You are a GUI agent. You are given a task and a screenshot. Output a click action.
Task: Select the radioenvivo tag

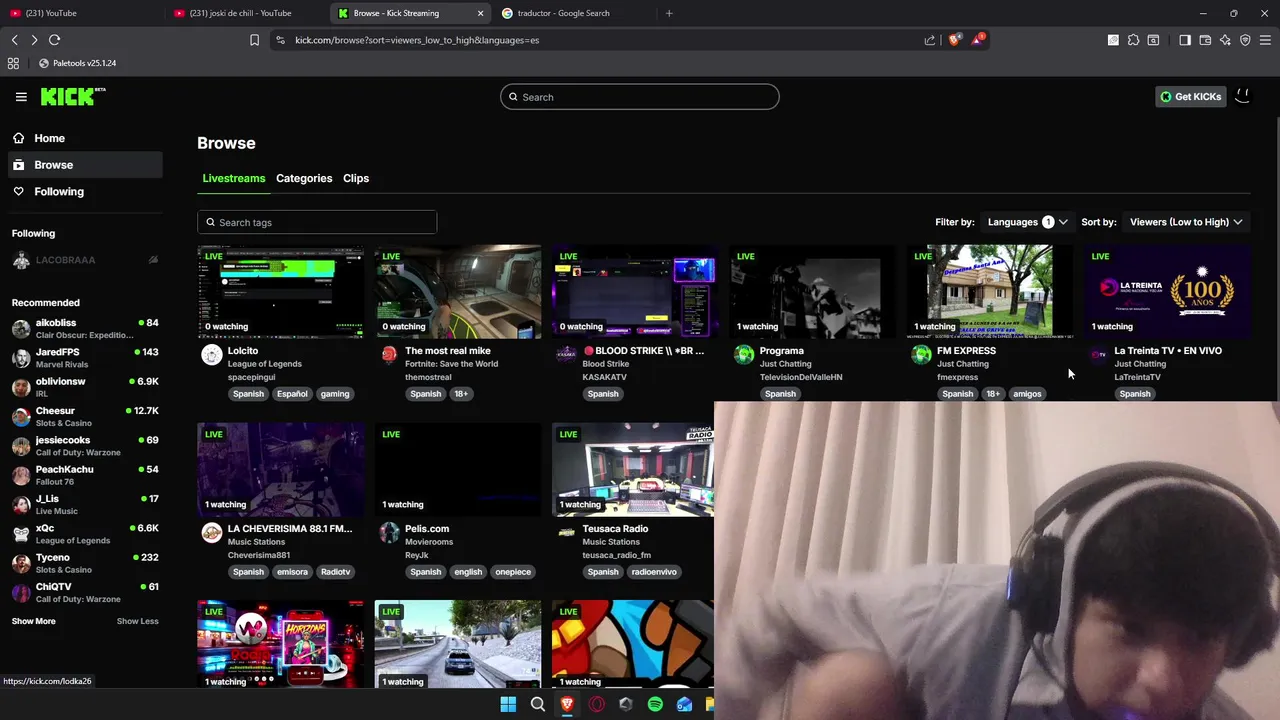(654, 572)
